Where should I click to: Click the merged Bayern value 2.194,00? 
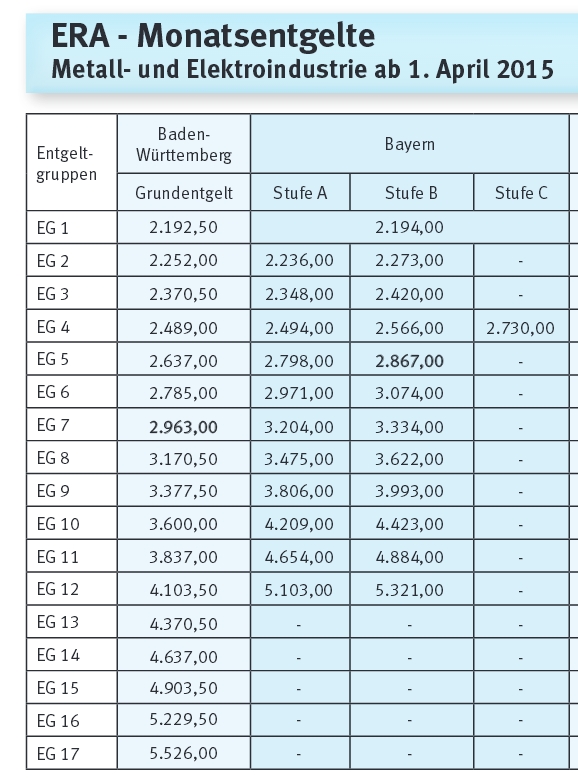(x=409, y=227)
